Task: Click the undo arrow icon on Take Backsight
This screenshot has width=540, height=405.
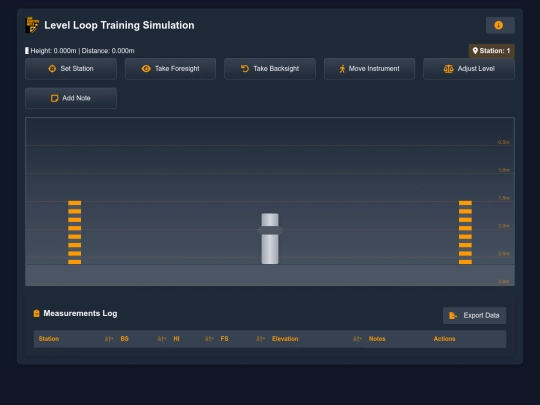Action: pos(245,69)
